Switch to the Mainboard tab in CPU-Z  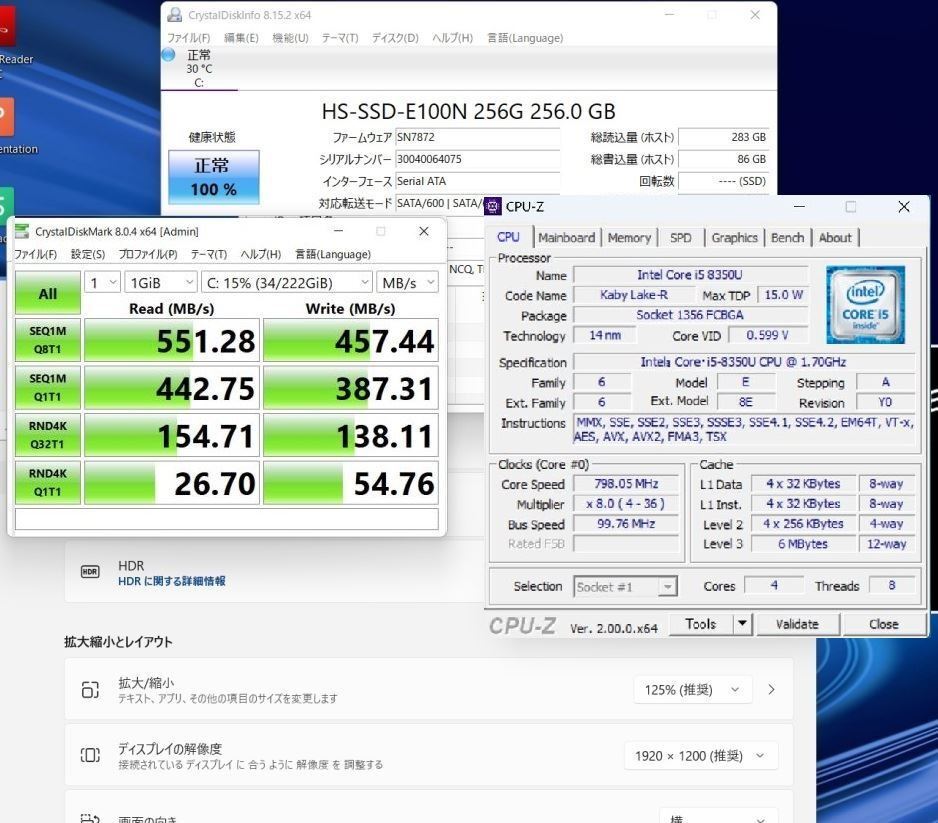567,237
